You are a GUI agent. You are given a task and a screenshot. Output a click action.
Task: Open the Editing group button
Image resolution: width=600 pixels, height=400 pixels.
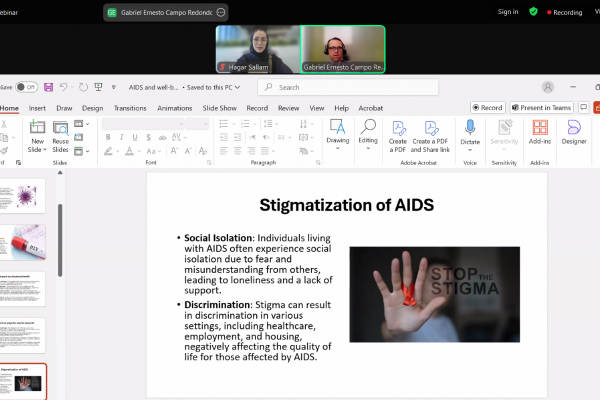click(368, 134)
